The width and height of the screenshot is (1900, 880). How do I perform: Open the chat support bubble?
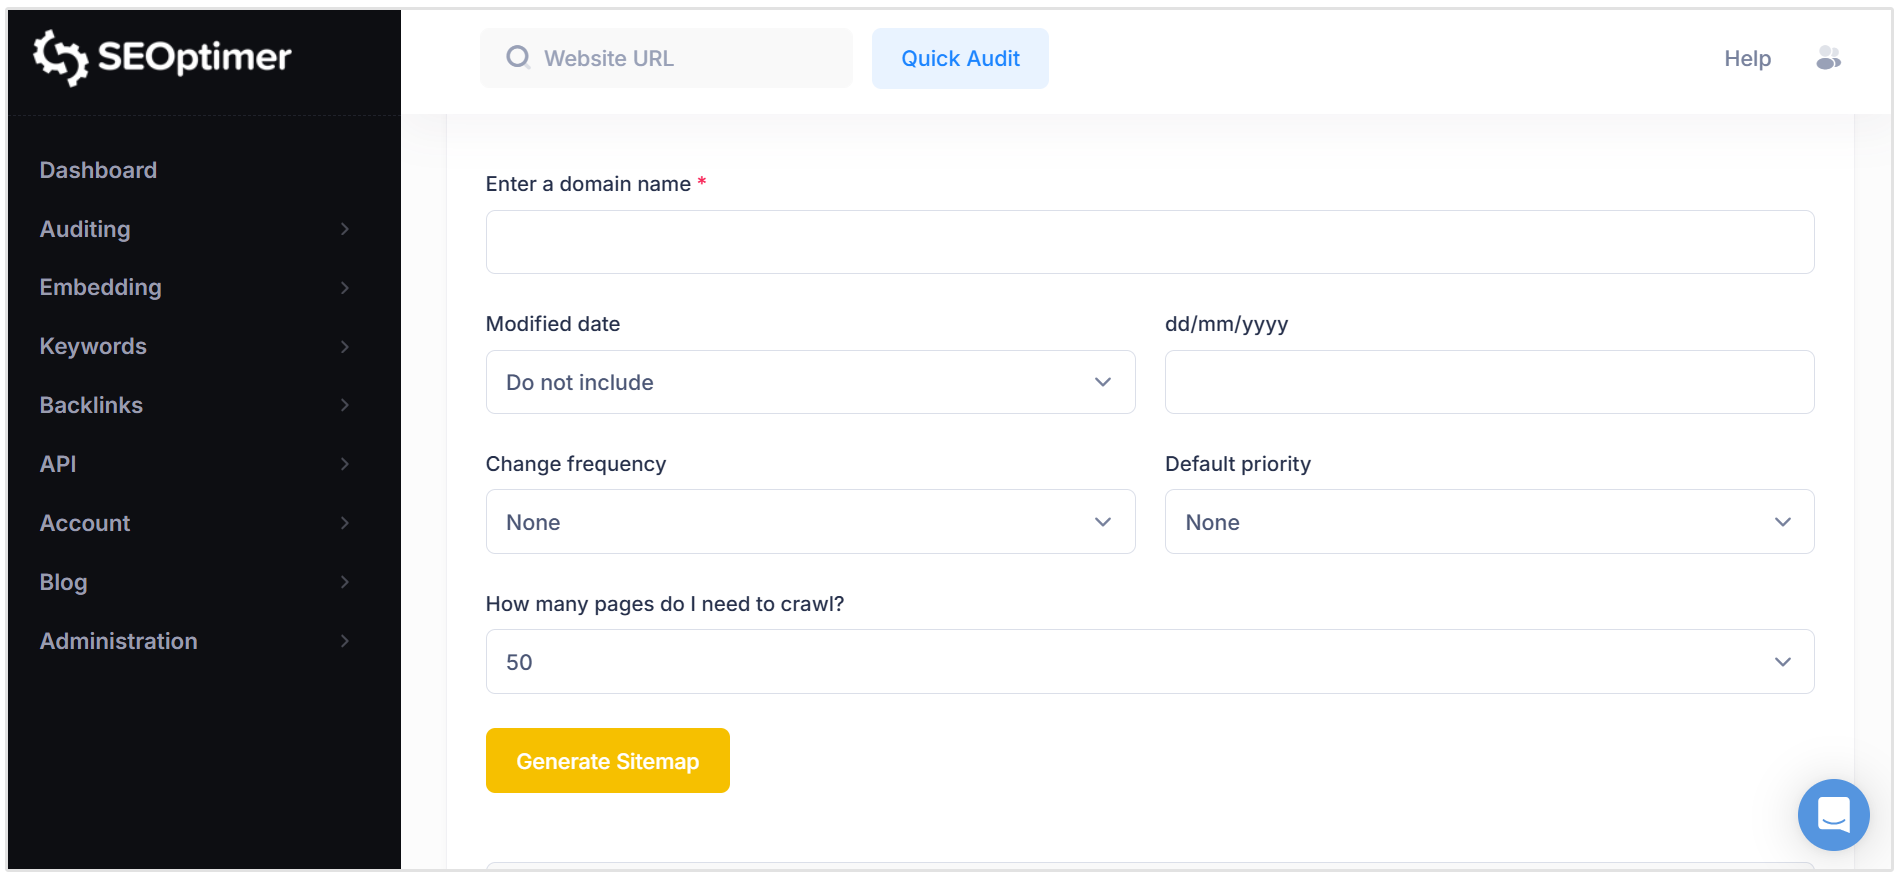[1833, 815]
